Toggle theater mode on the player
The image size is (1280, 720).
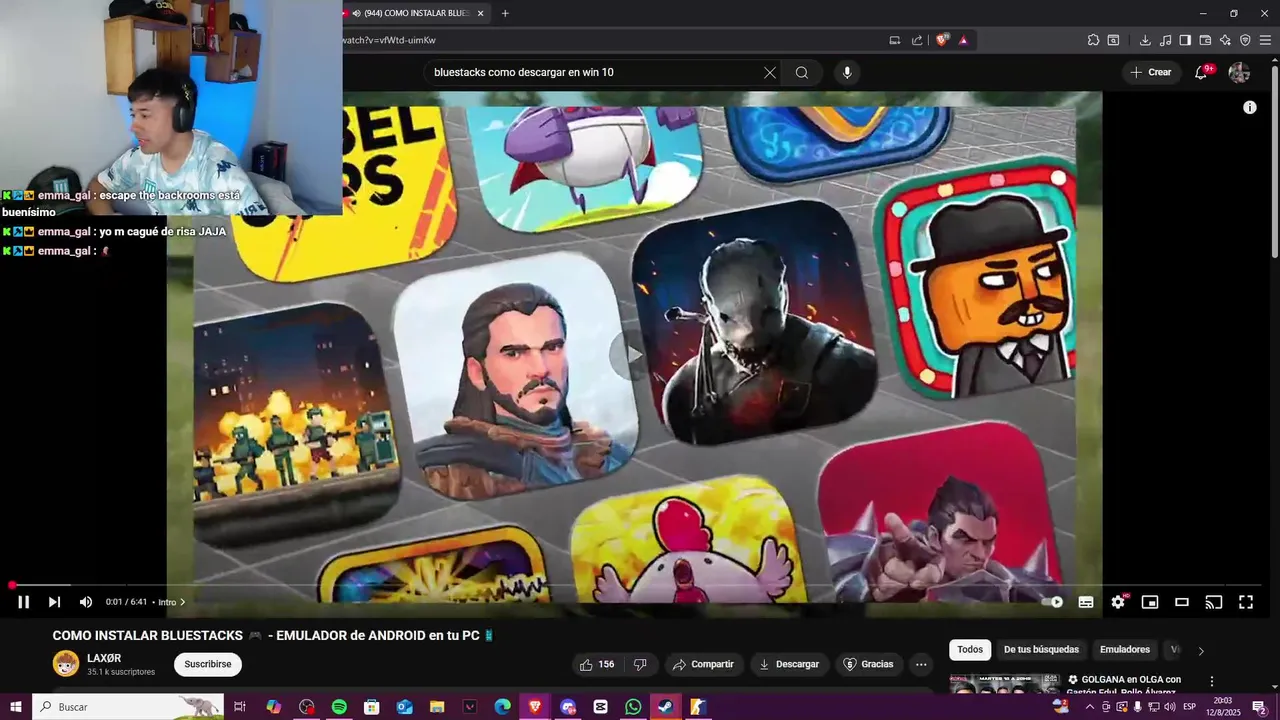[x=1182, y=602]
